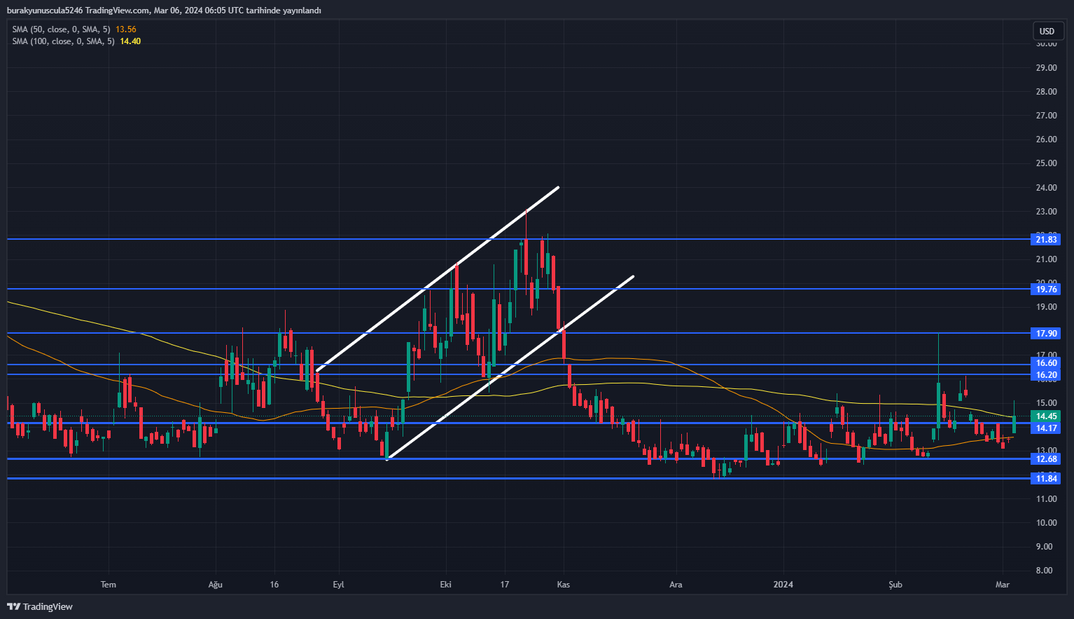Select the 14.17 price level label
This screenshot has height=619, width=1074.
(1046, 428)
